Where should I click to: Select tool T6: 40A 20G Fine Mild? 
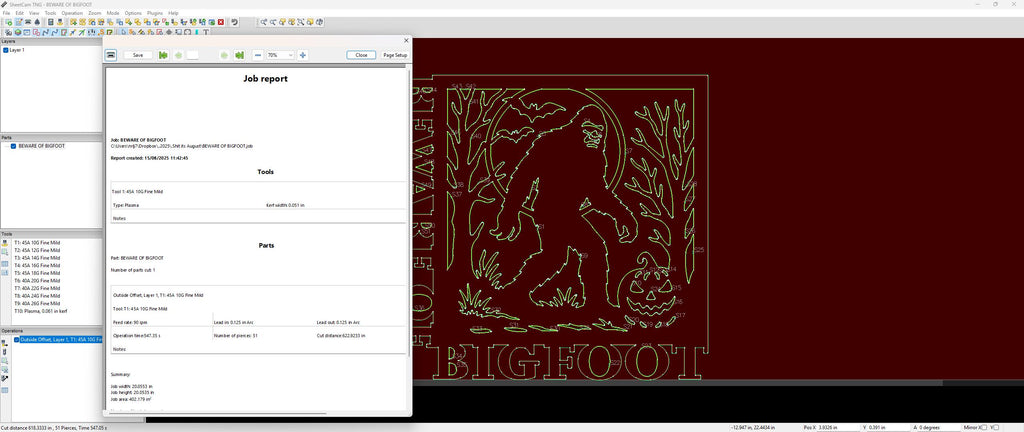[x=37, y=281]
